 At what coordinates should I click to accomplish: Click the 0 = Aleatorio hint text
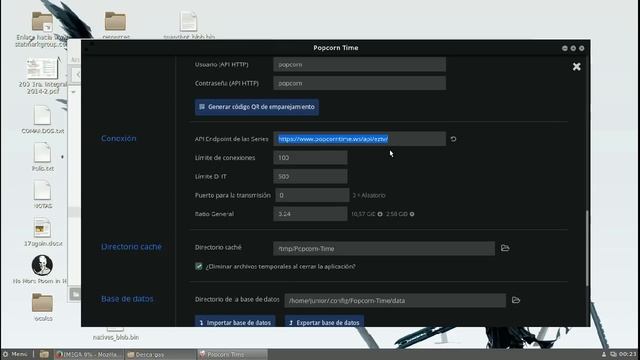[369, 196]
